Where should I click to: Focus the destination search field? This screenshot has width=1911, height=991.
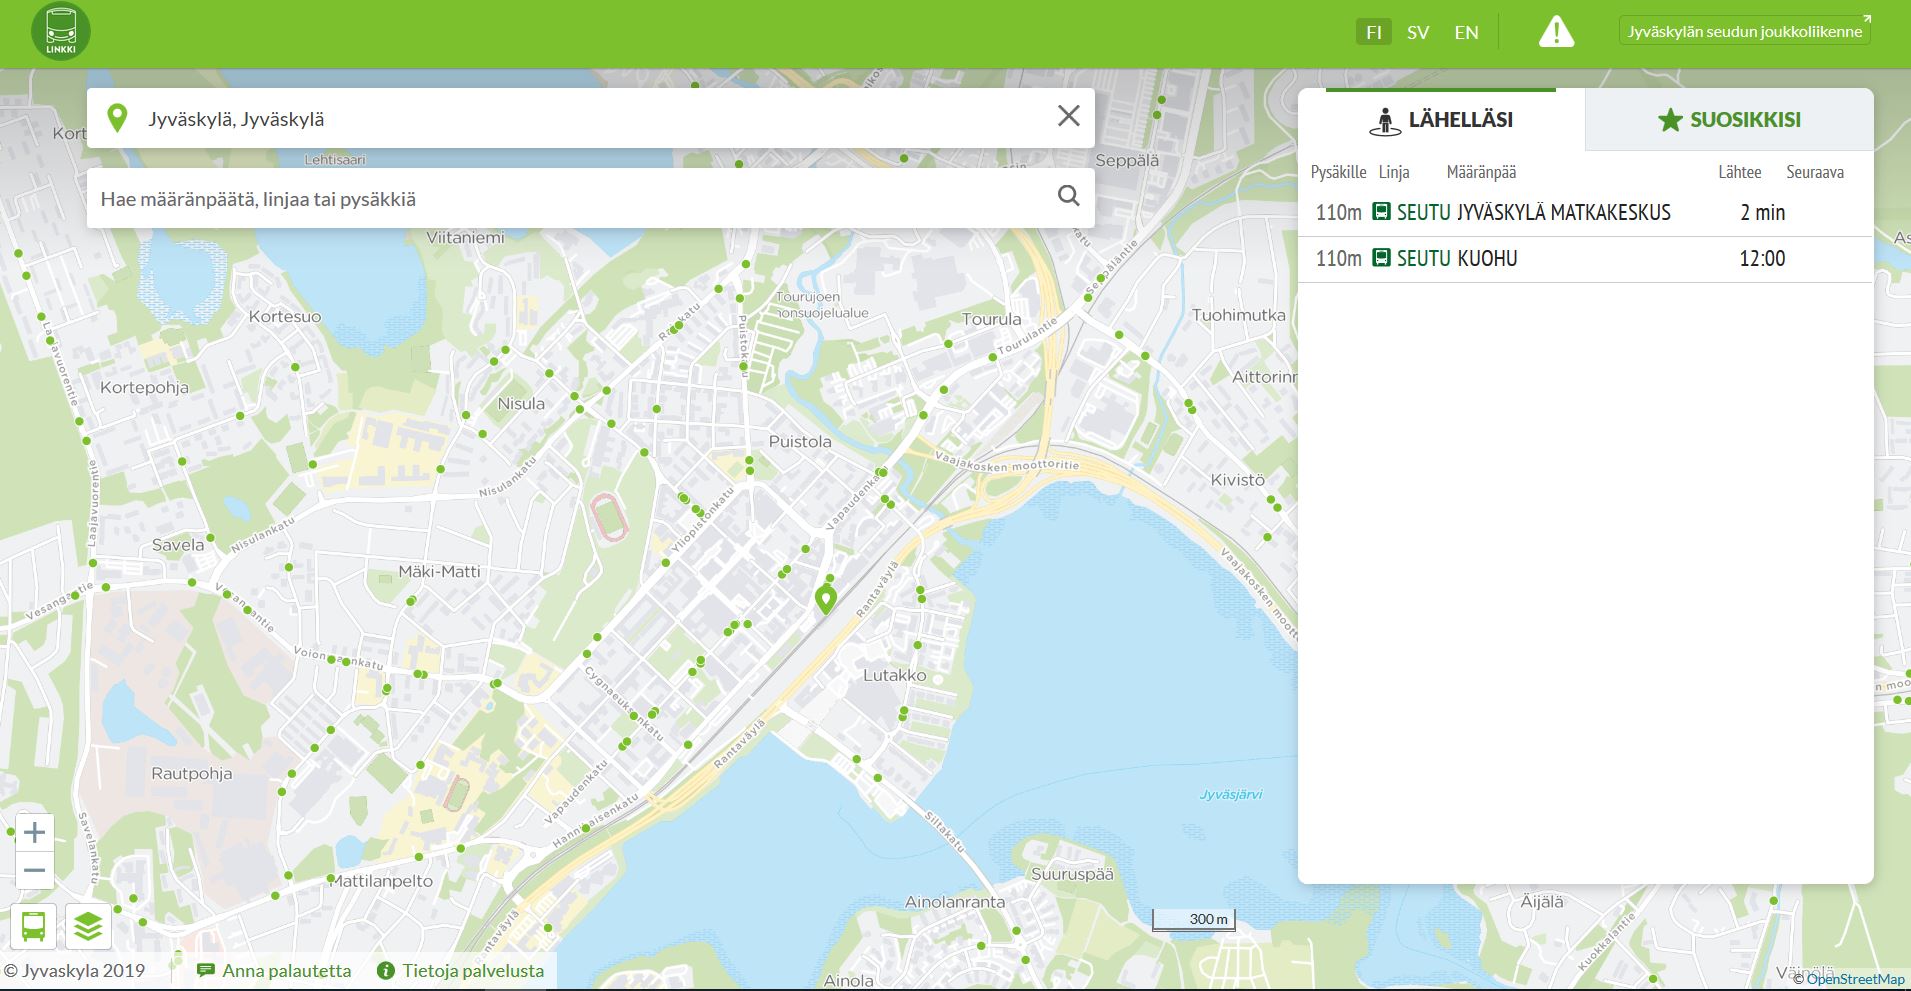point(570,199)
